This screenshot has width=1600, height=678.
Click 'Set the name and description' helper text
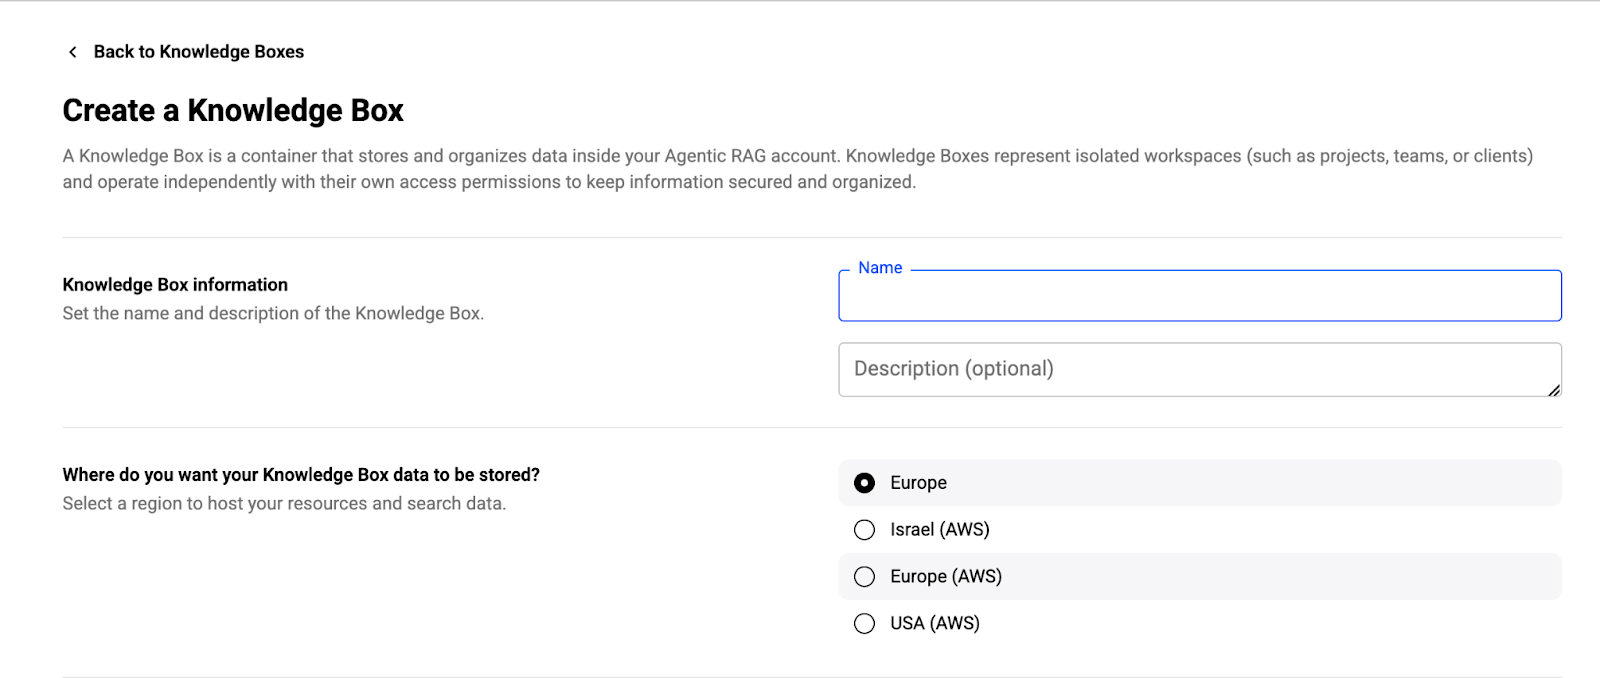[x=273, y=314]
